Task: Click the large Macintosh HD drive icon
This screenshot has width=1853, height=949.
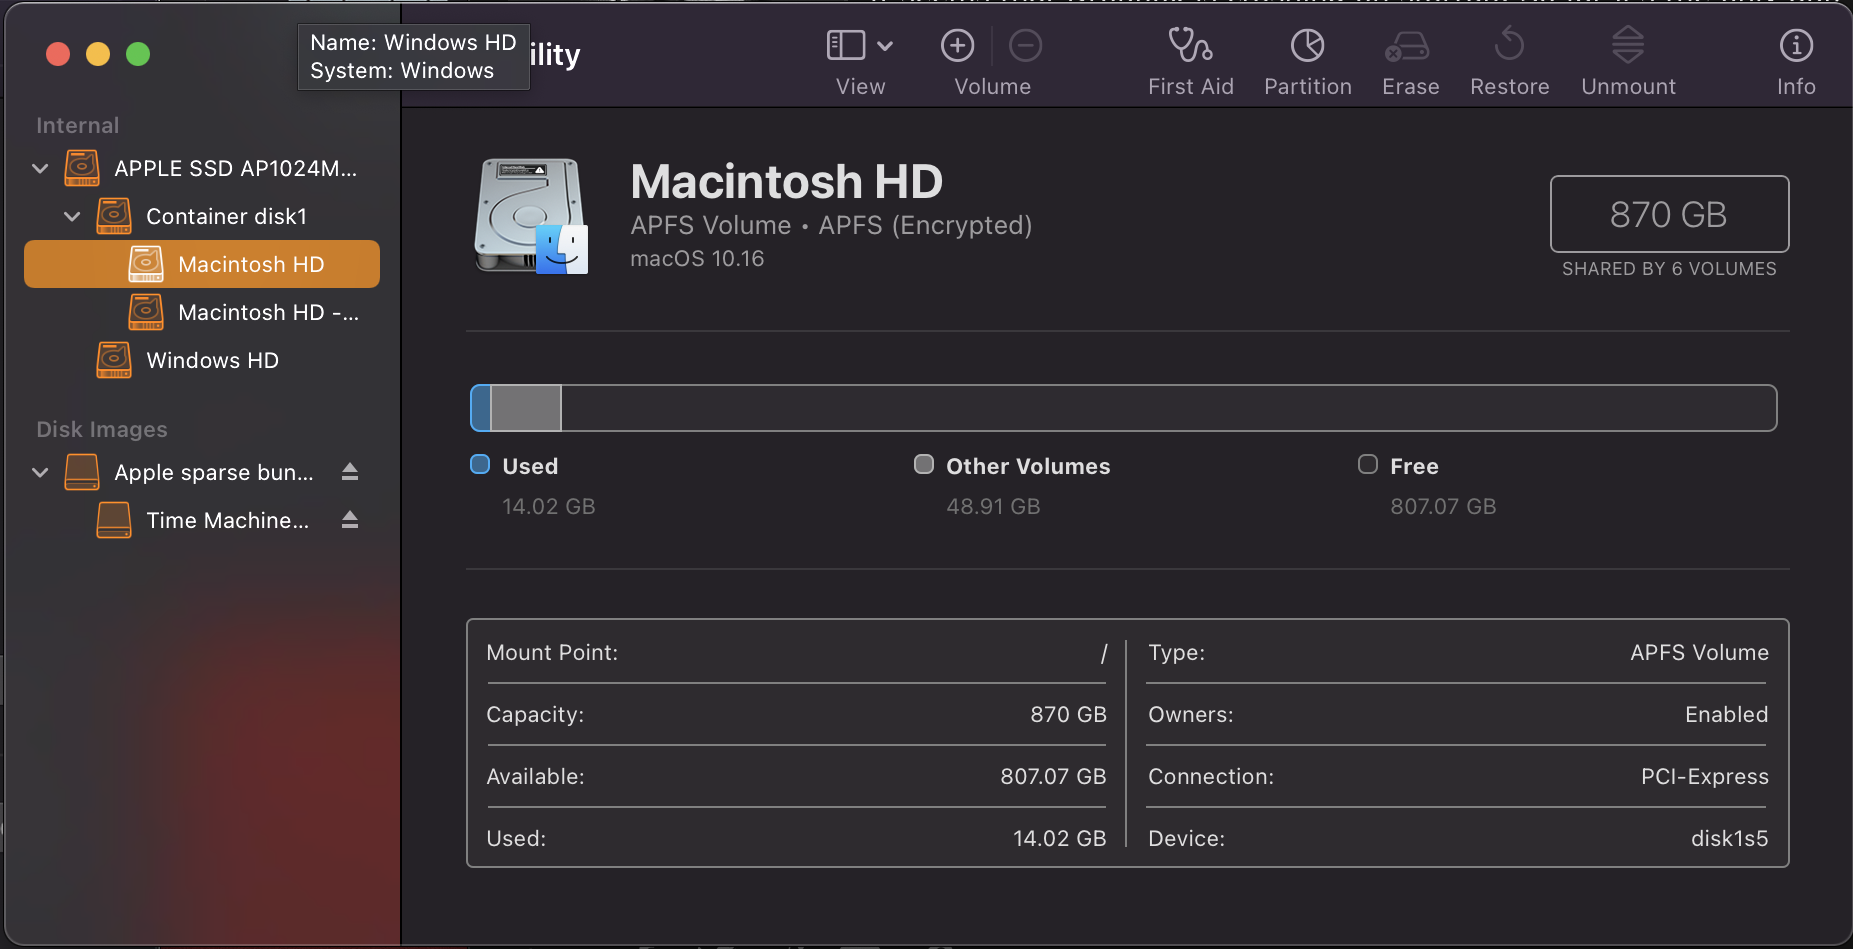Action: pyautogui.click(x=530, y=215)
